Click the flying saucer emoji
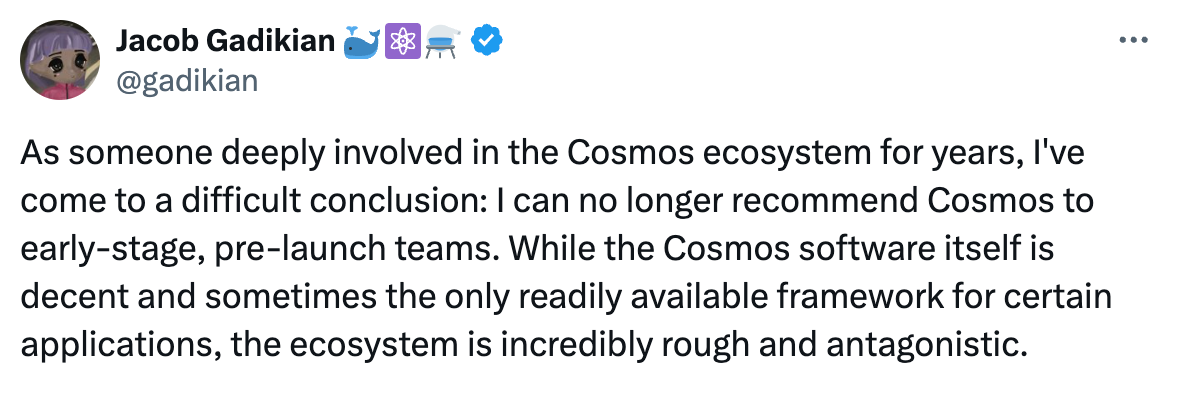The height and width of the screenshot is (396, 1178). (444, 41)
